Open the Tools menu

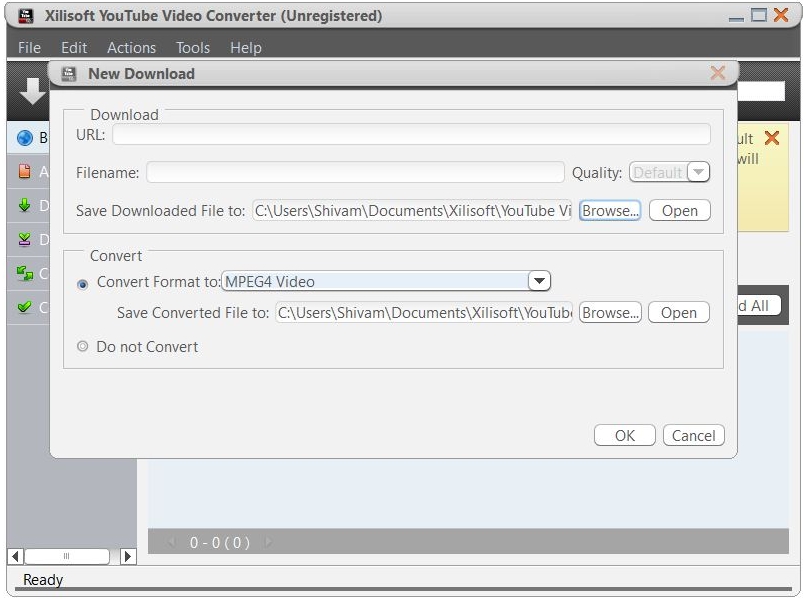tap(193, 48)
